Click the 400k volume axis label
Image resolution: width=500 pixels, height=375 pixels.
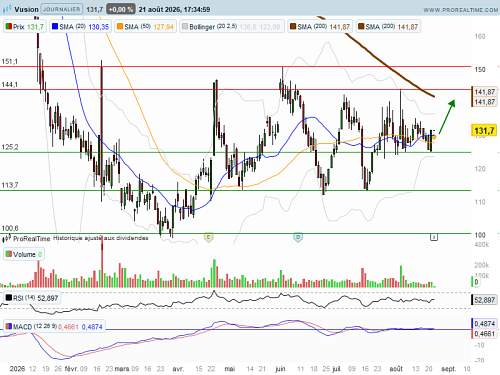(482, 245)
